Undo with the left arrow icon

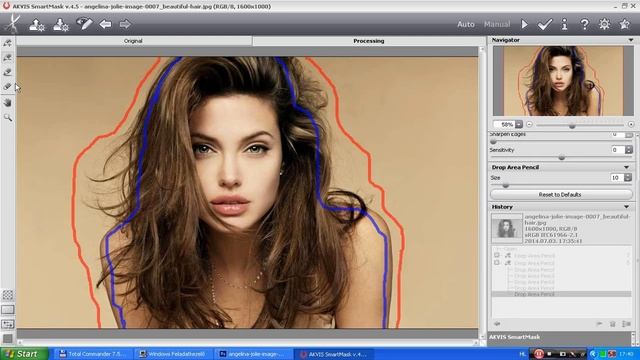tap(105, 24)
